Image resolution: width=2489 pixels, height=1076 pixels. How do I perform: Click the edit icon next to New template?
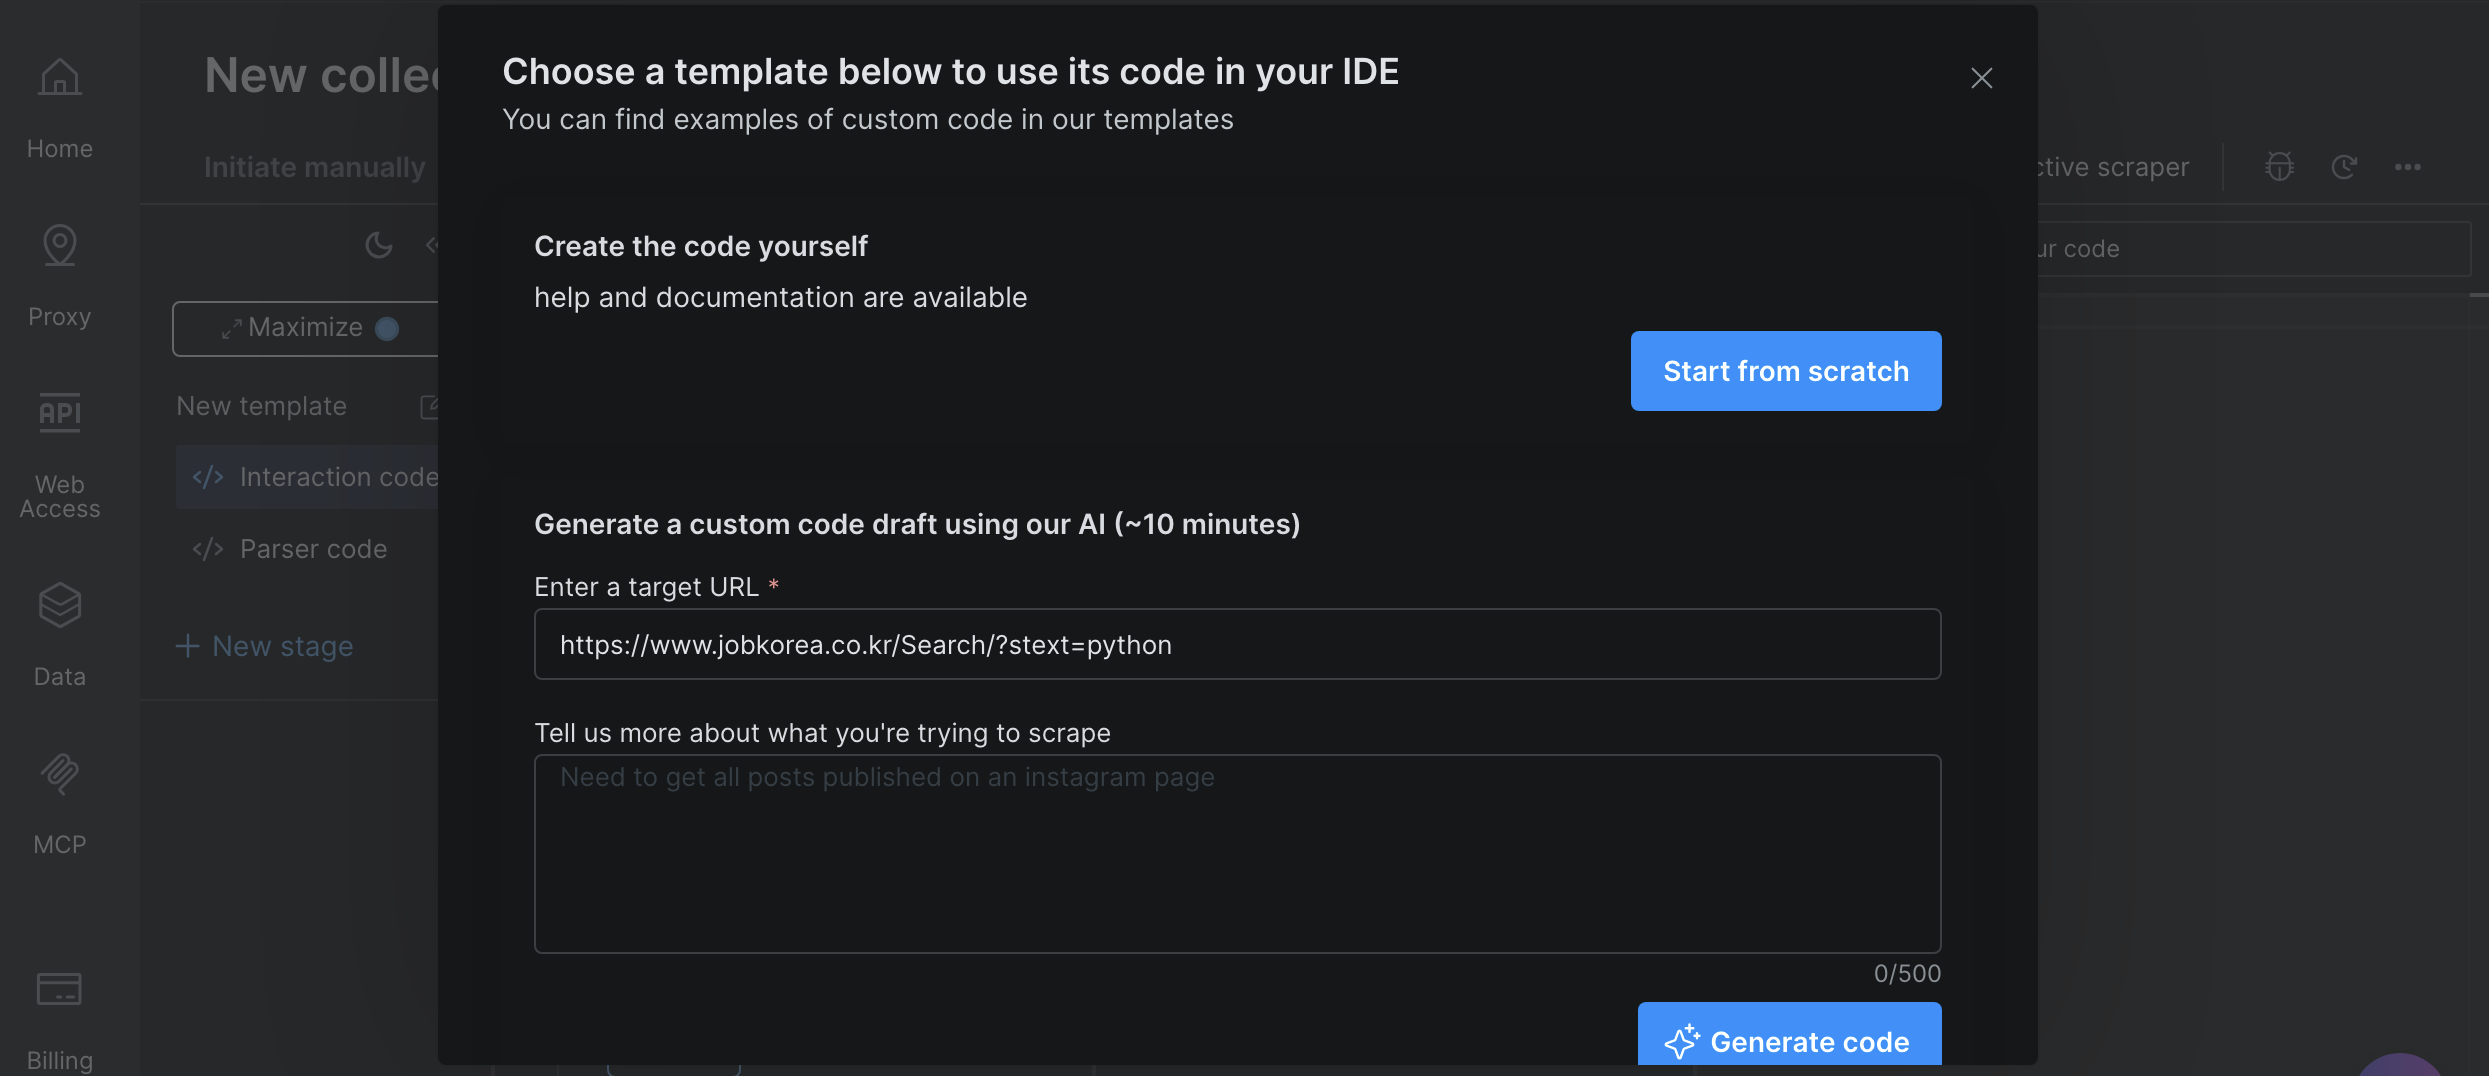click(431, 406)
